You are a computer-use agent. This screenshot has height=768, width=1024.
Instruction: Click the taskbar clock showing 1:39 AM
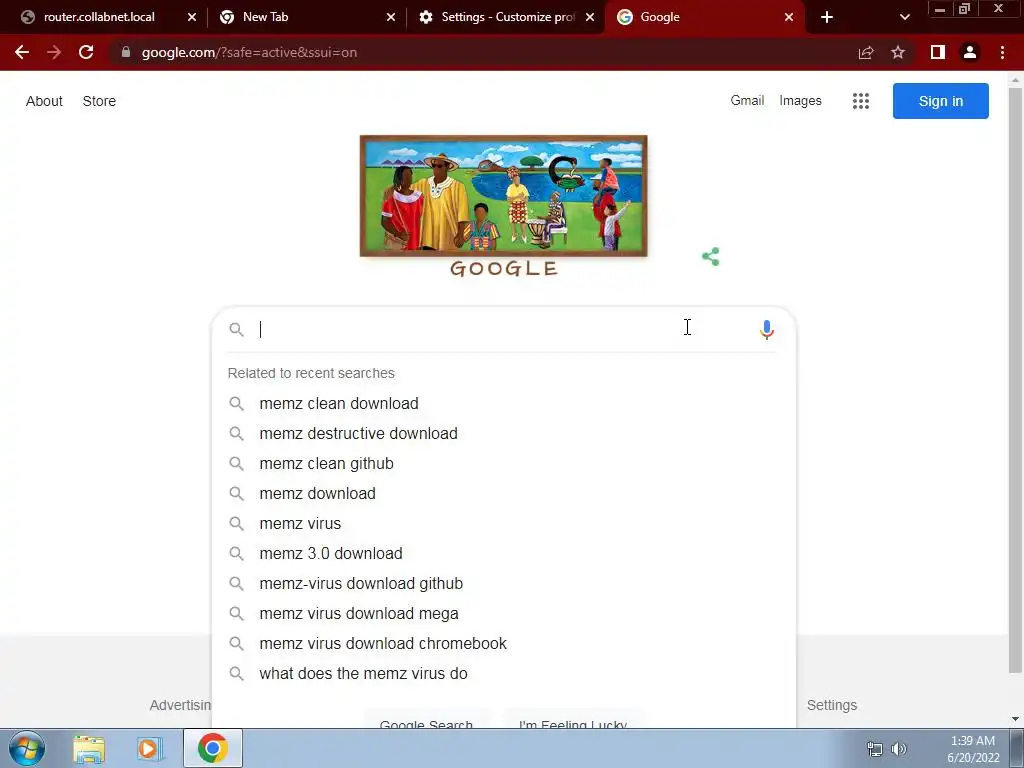(x=972, y=749)
